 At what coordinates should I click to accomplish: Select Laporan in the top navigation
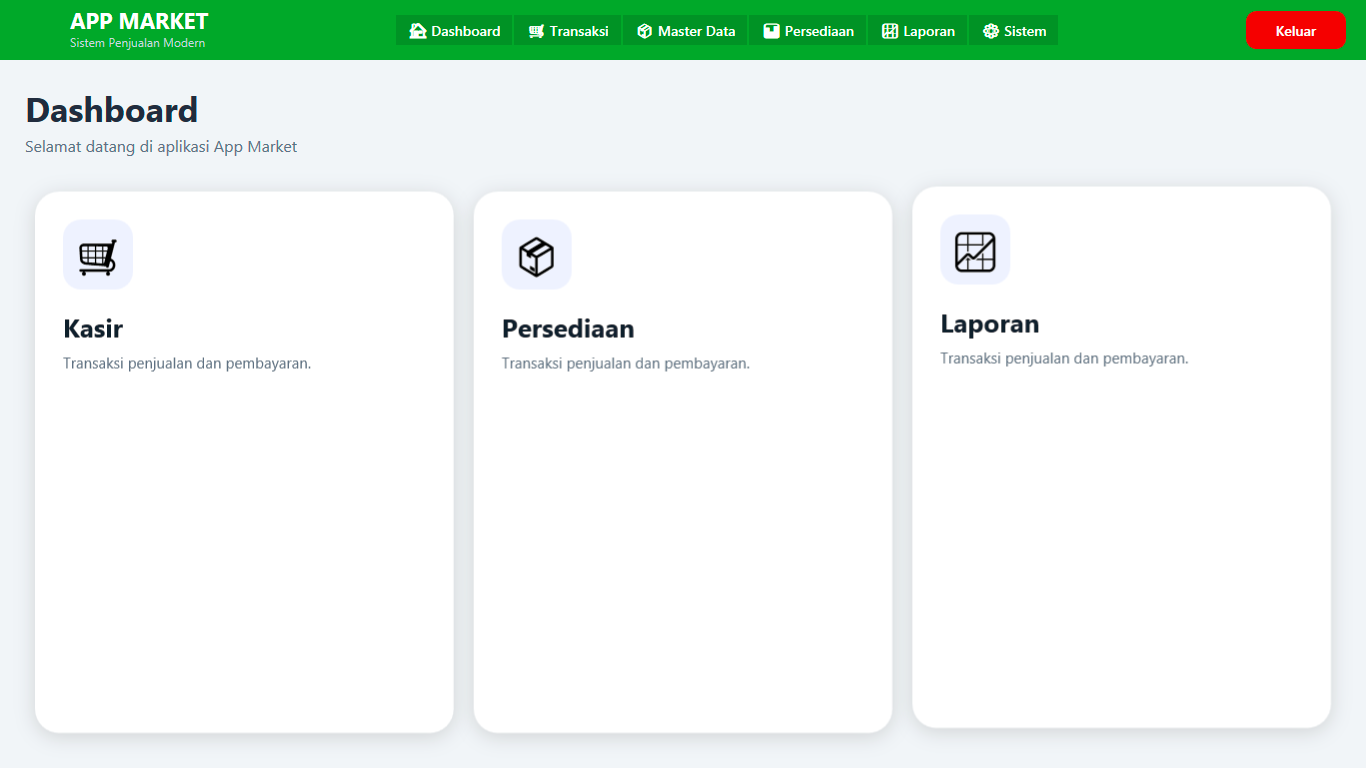coord(918,31)
